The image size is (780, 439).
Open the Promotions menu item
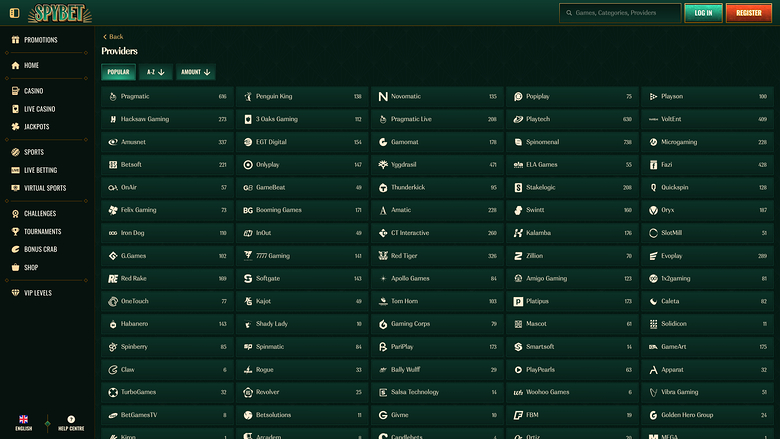coord(41,40)
